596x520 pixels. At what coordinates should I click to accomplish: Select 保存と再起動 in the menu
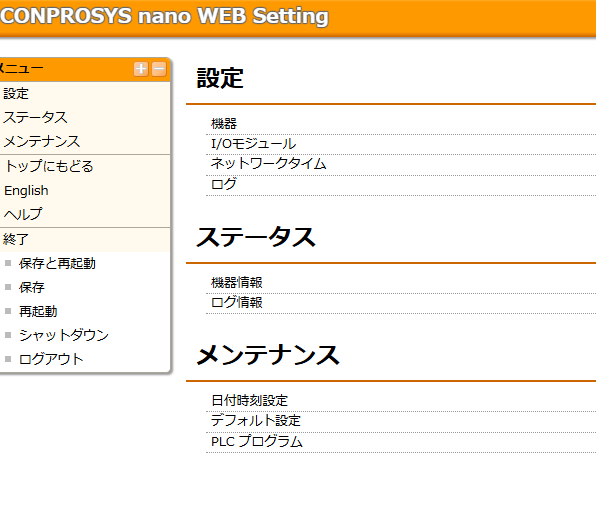[x=57, y=263]
